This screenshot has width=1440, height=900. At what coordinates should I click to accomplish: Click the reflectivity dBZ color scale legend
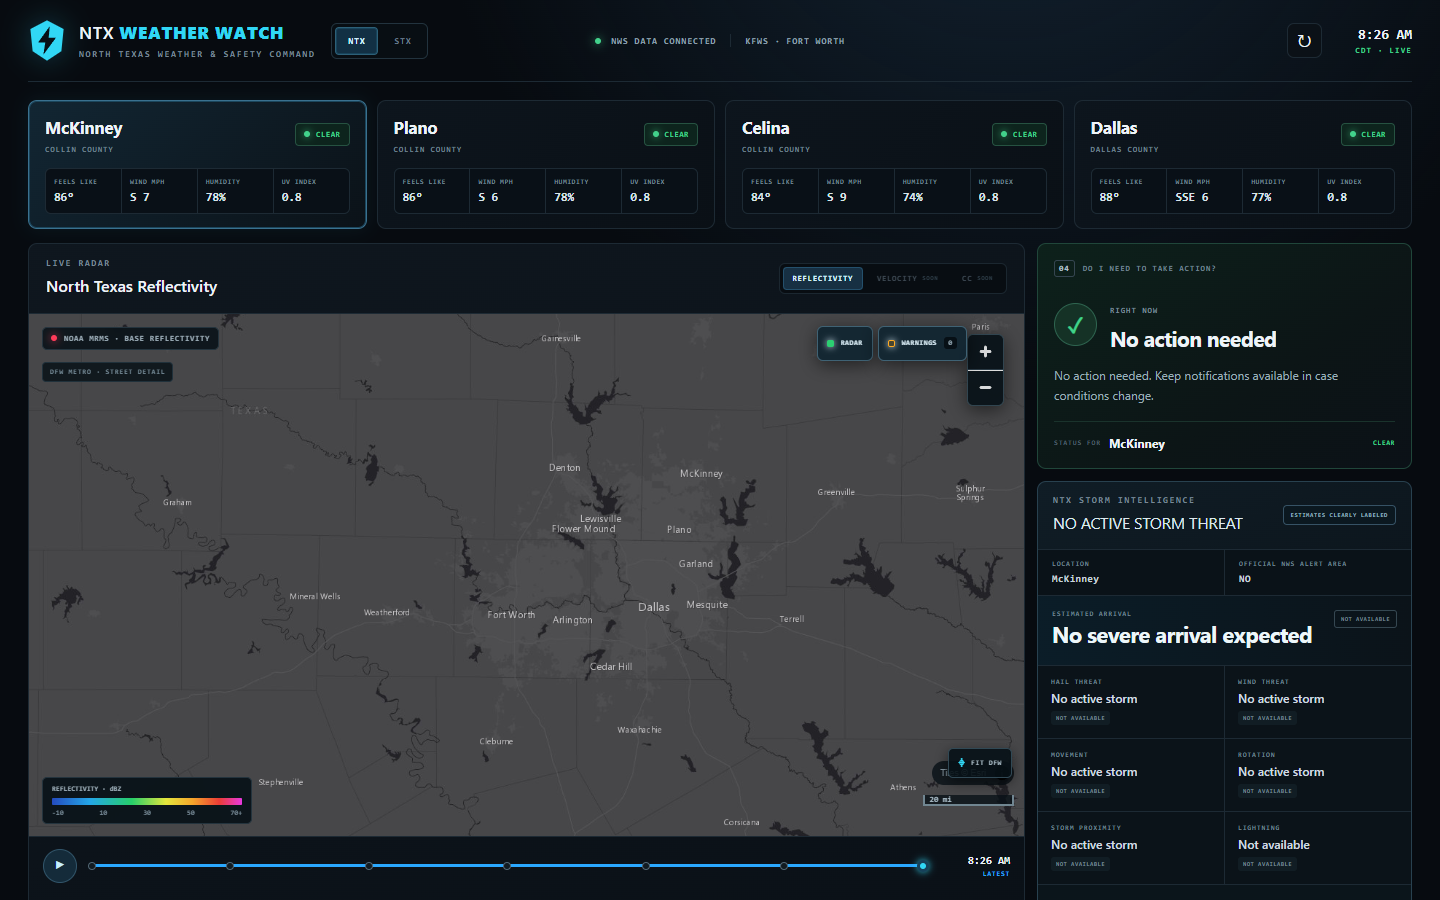click(147, 800)
